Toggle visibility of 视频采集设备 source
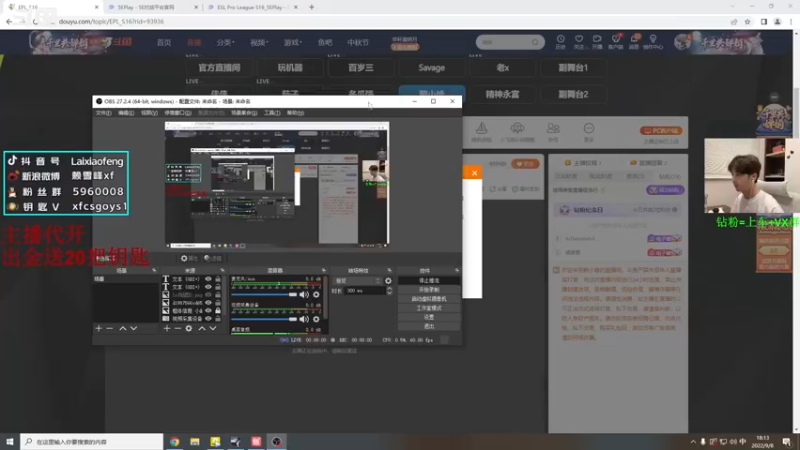 click(x=208, y=318)
